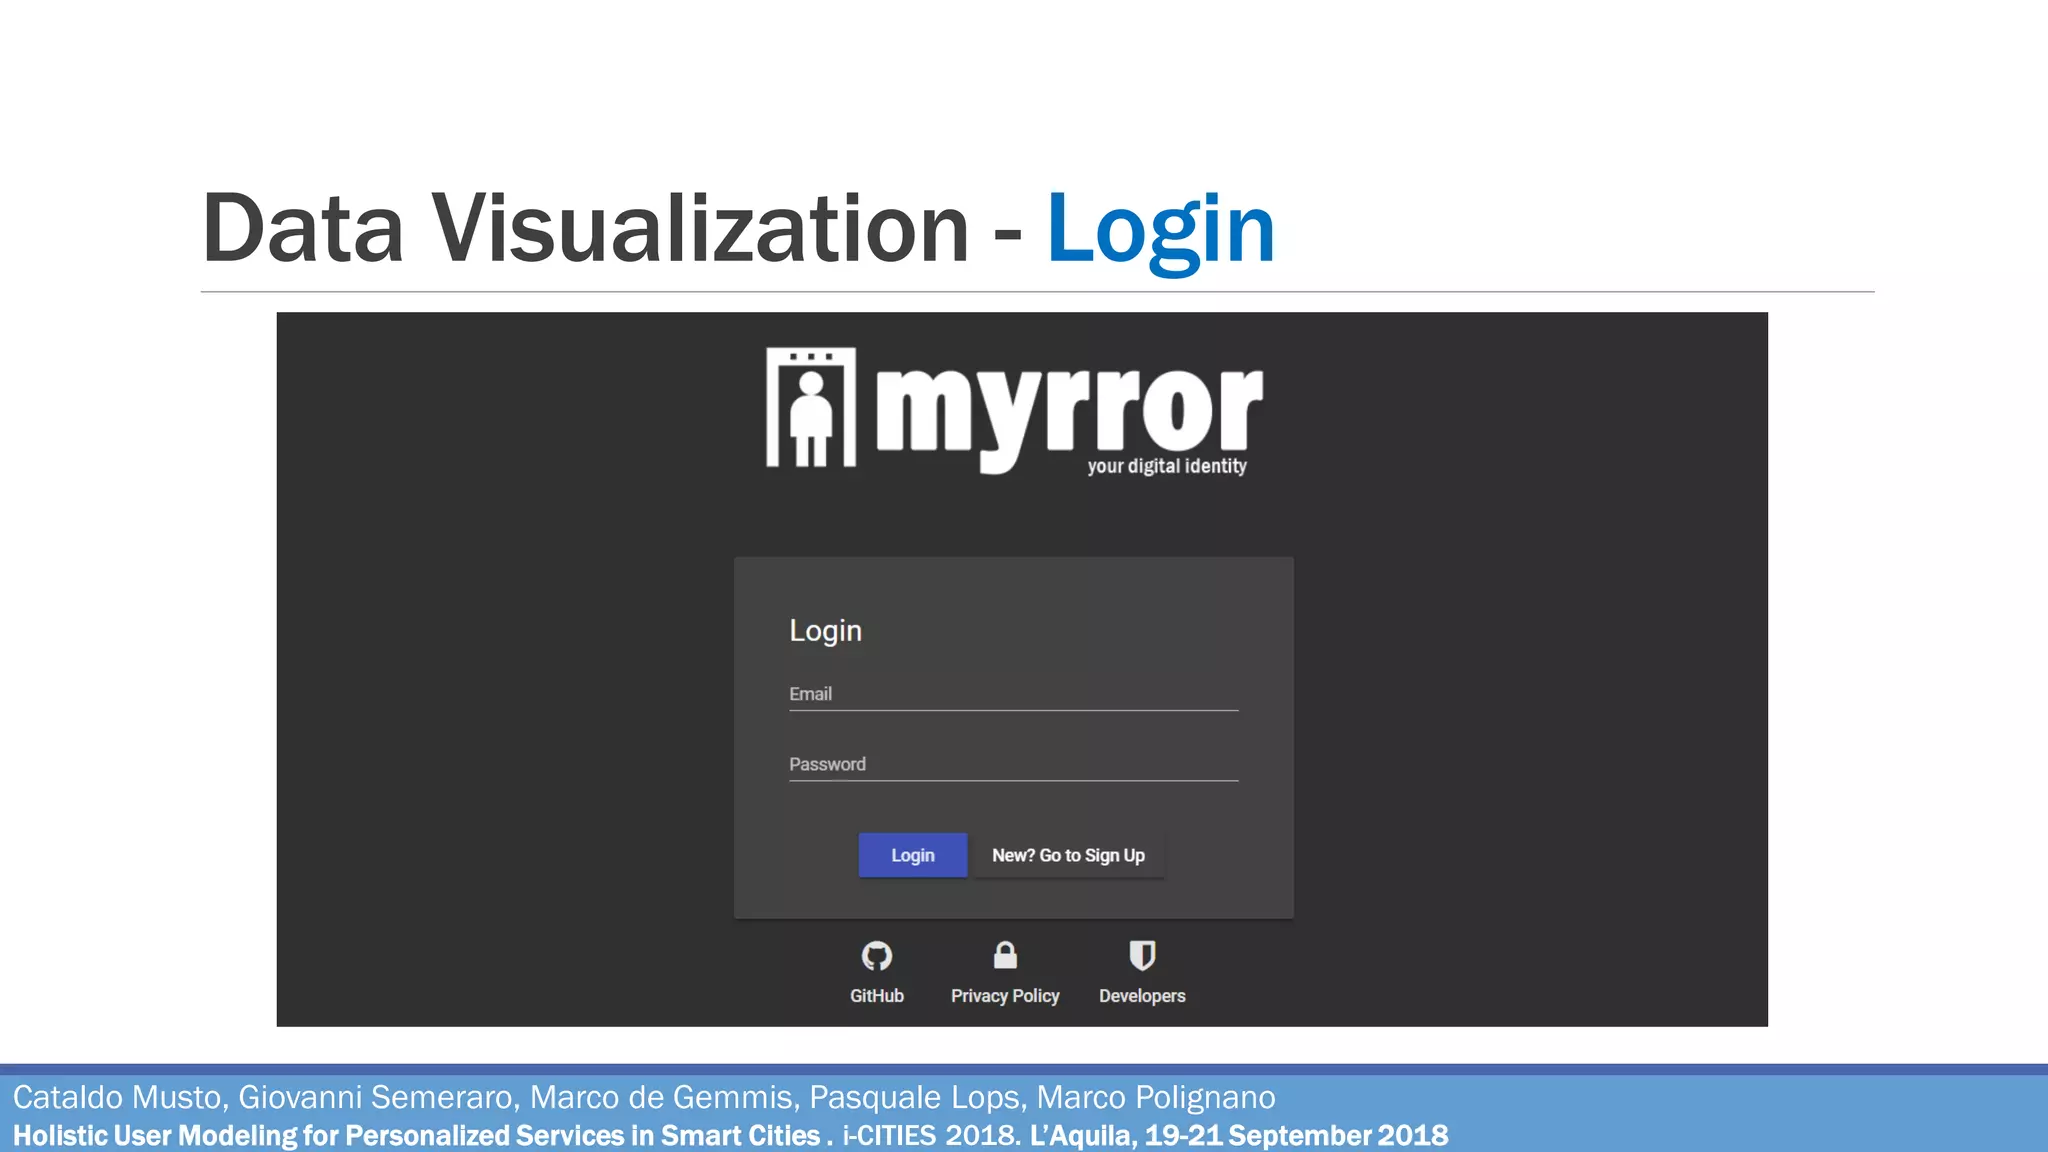Click the 'your digital identity' tagline
The image size is (2048, 1152).
pyautogui.click(x=1167, y=466)
